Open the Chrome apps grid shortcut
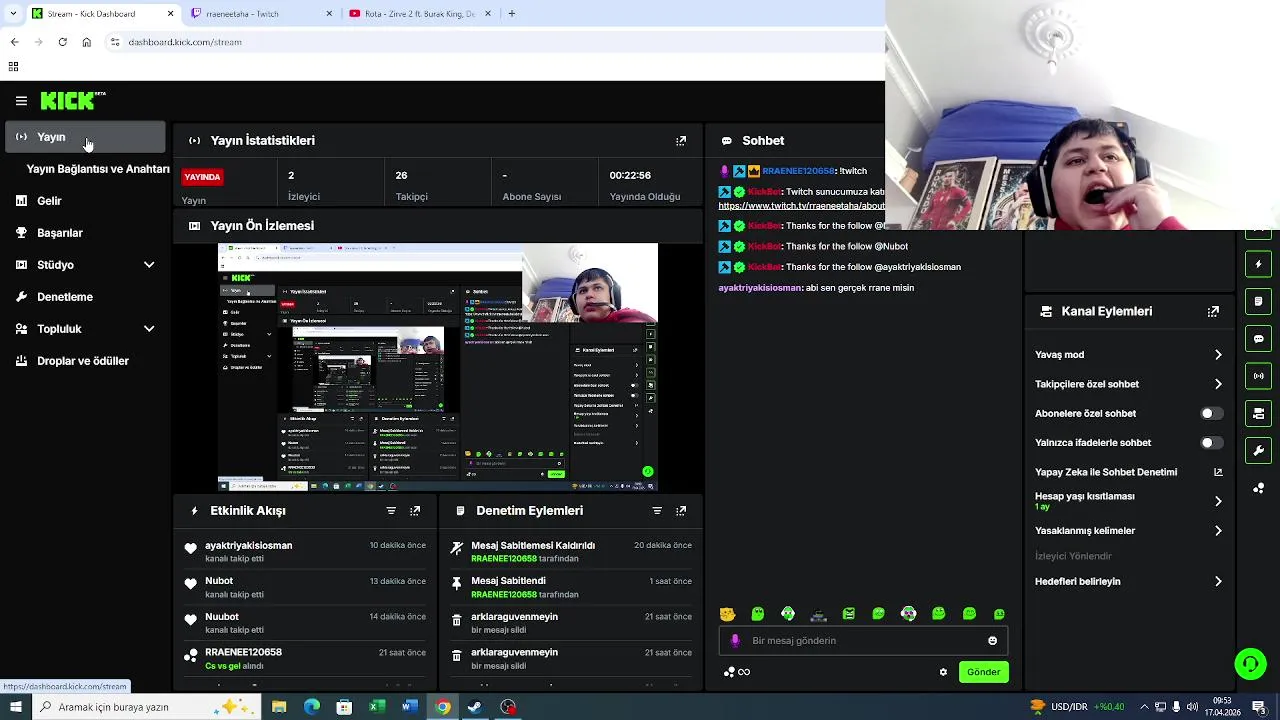The image size is (1280, 720). tap(13, 67)
